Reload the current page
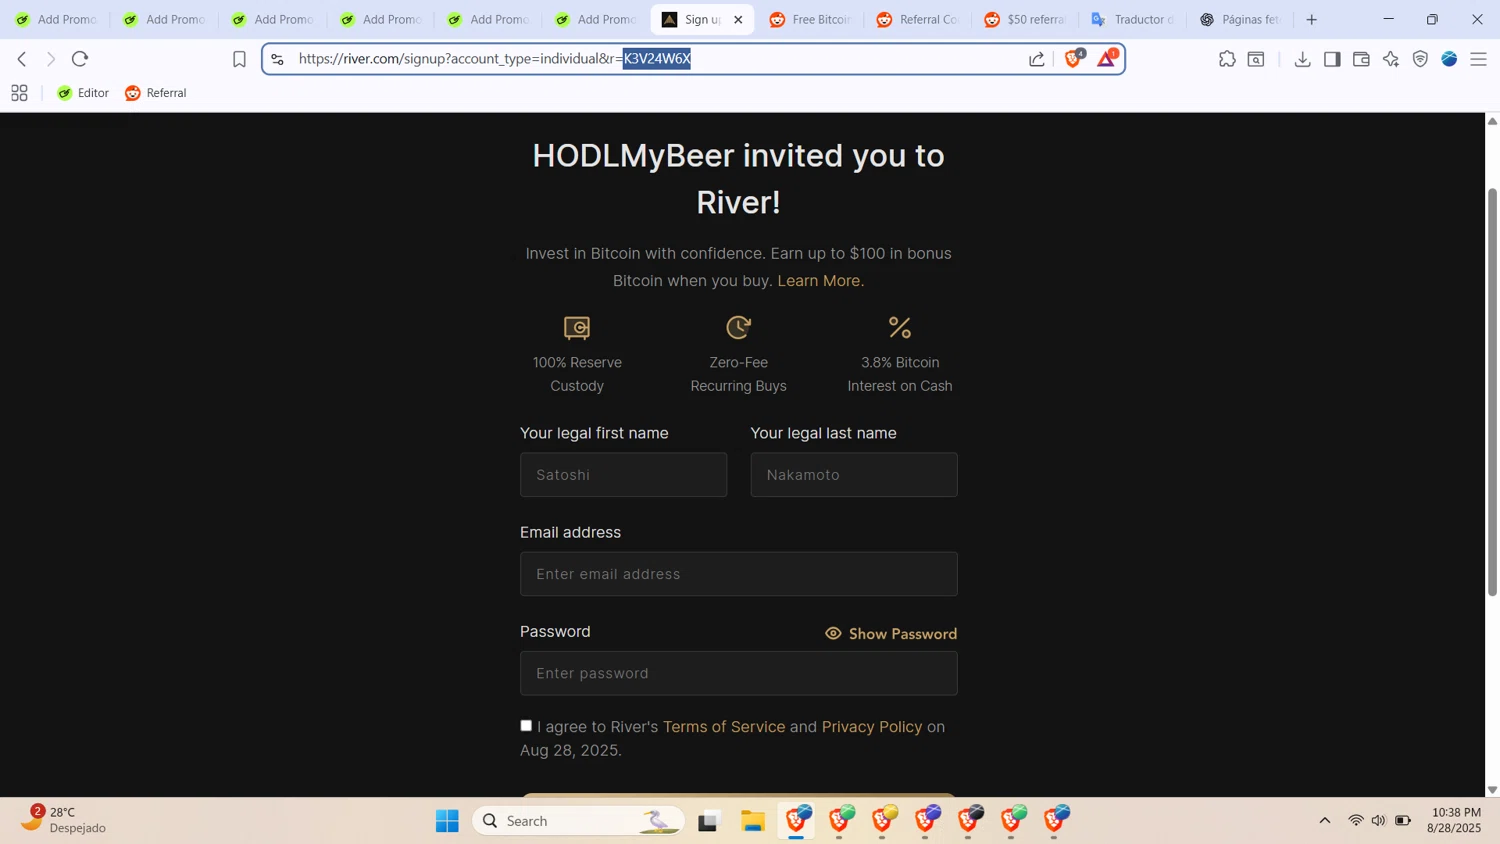The width and height of the screenshot is (1500, 844). click(80, 59)
